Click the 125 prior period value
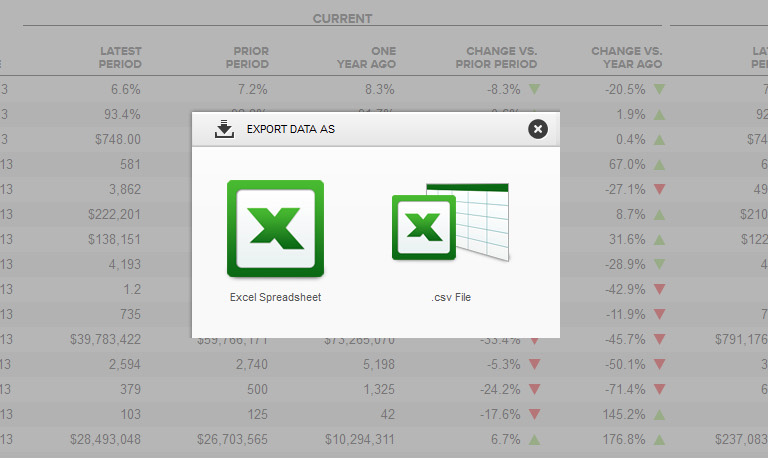 click(258, 414)
